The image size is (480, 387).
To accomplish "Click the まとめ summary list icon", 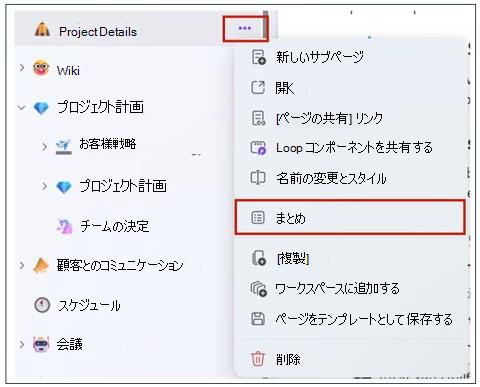I will 258,218.
